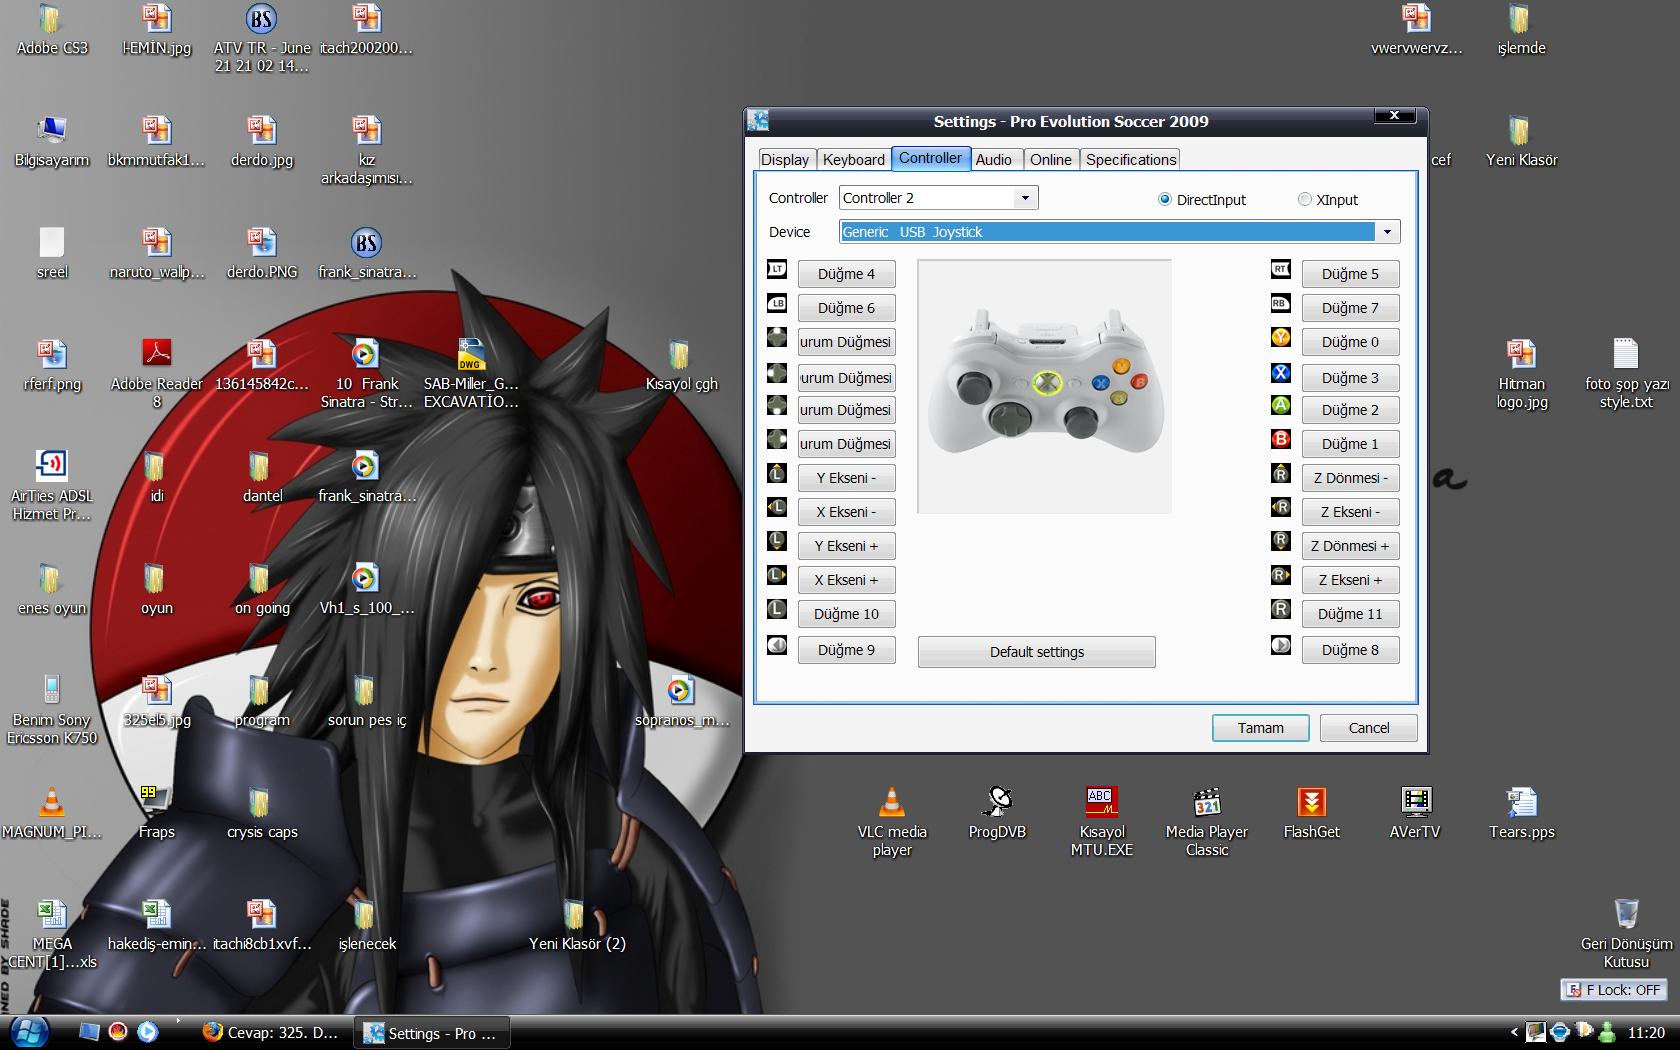Select the FlashGet desktop icon
Image resolution: width=1680 pixels, height=1050 pixels.
pyautogui.click(x=1312, y=812)
